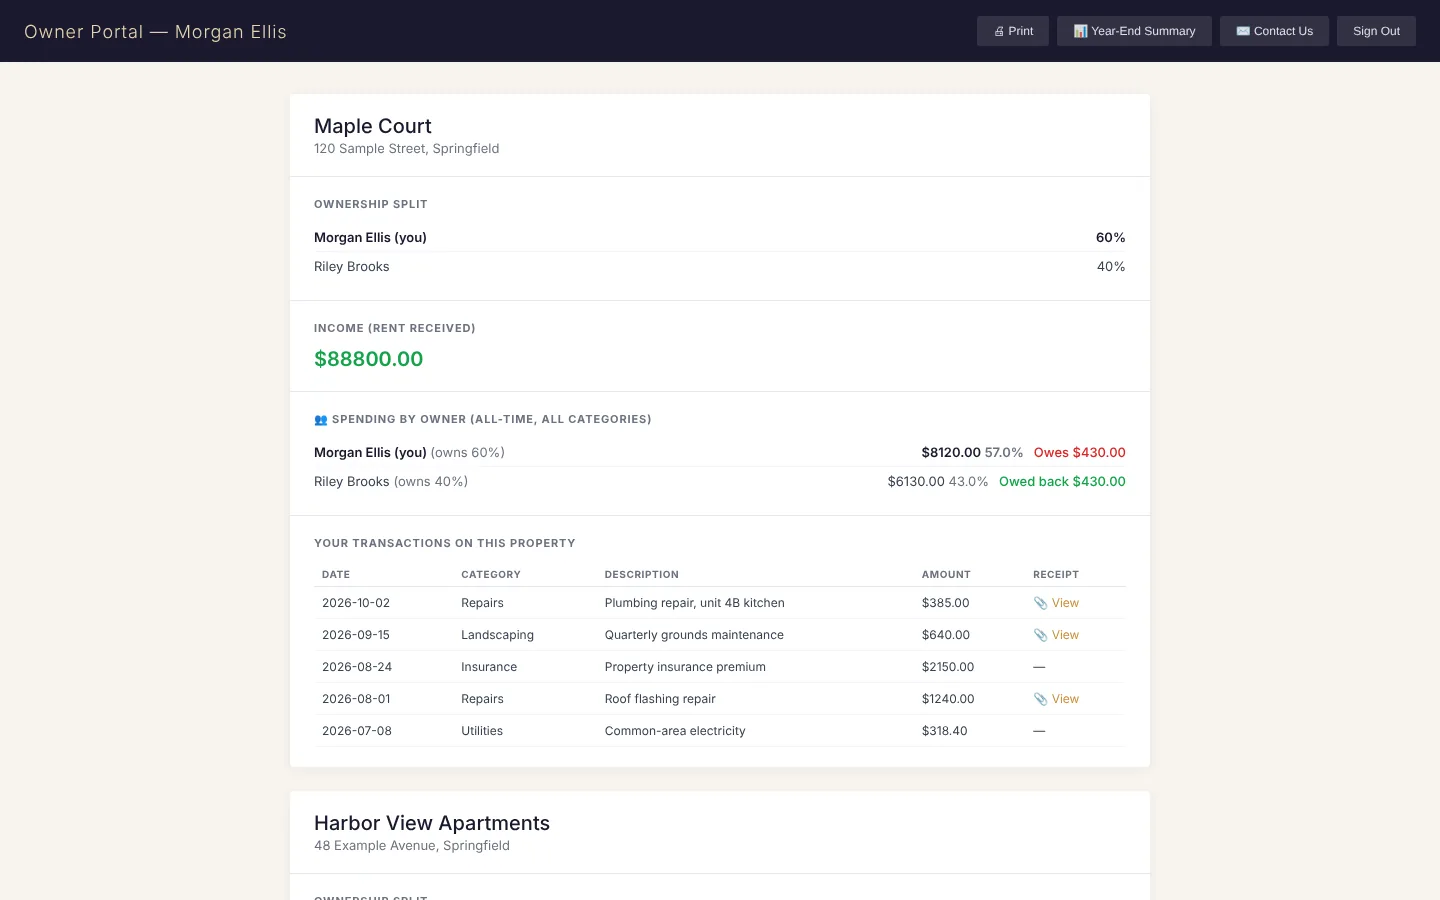Click the Amount column header
1440x900 pixels.
coord(946,575)
